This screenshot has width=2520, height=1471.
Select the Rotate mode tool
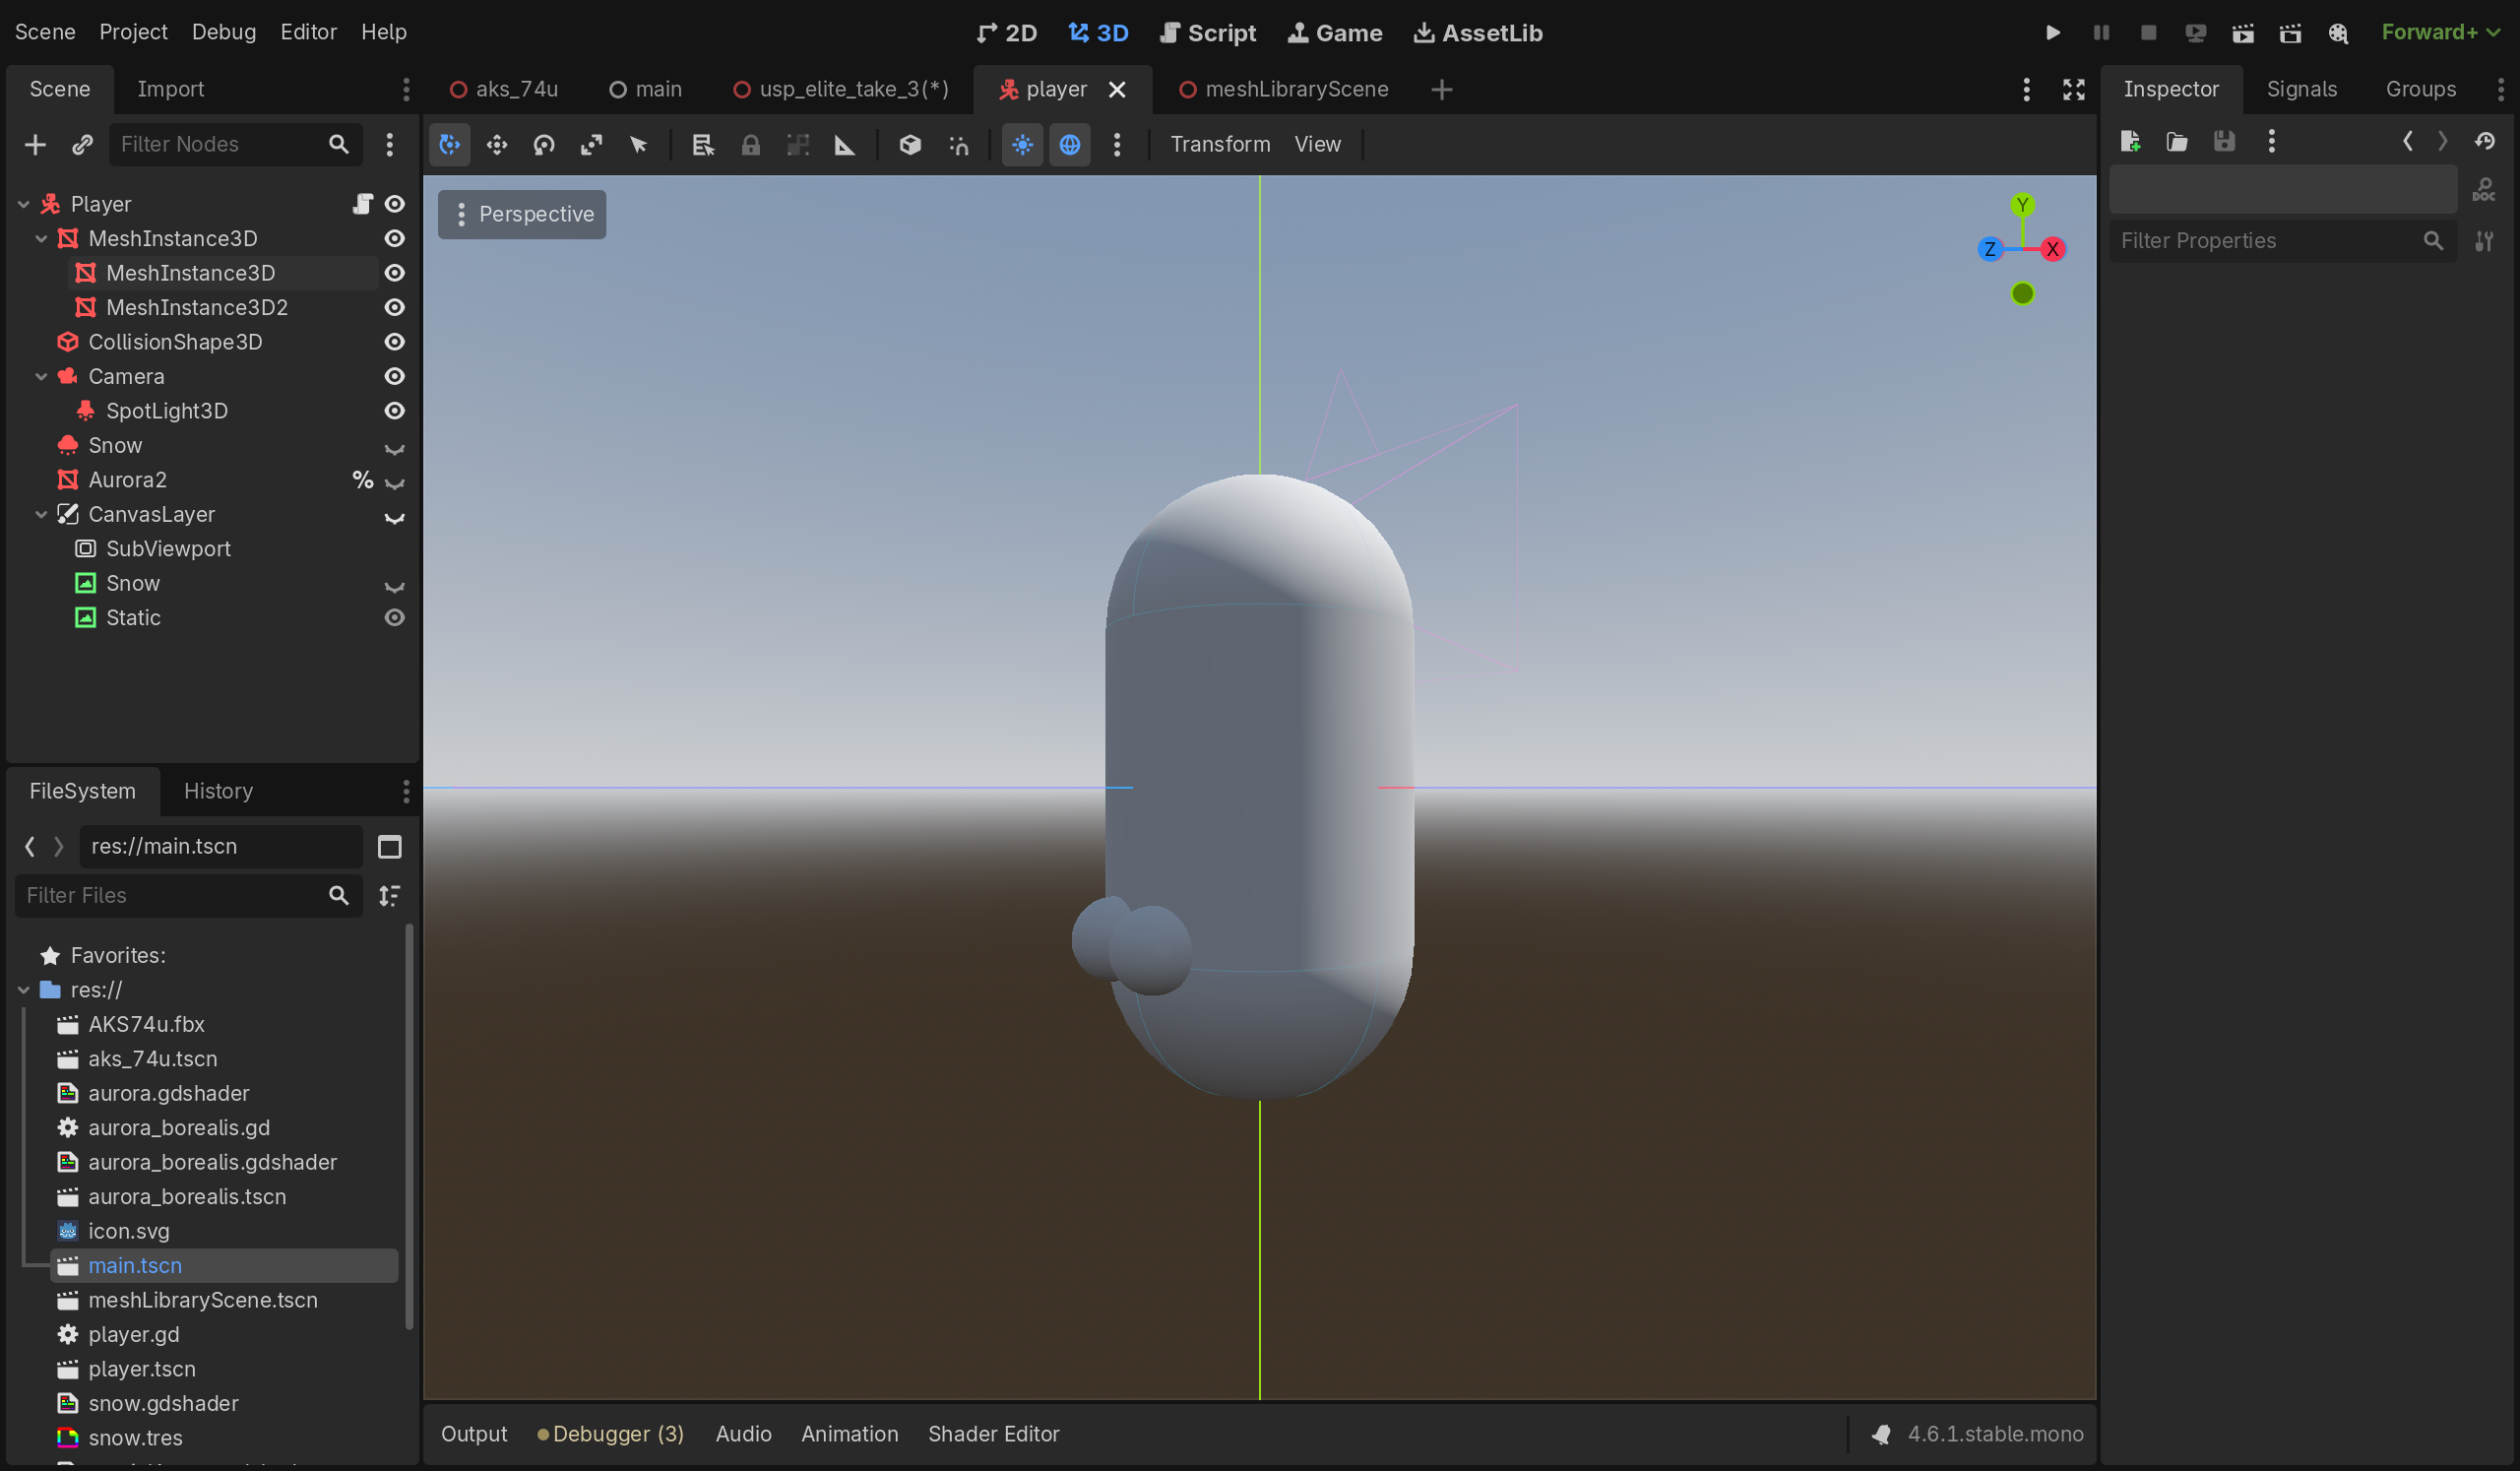pos(543,145)
